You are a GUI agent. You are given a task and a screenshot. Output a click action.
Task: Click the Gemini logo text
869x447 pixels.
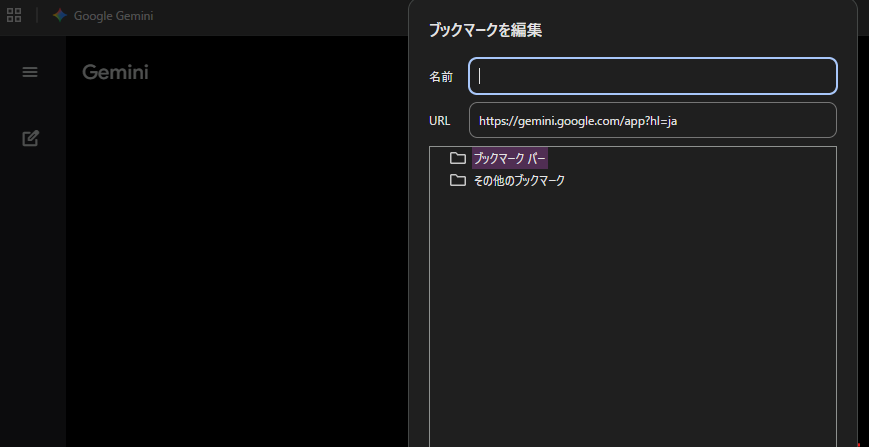[x=115, y=72]
